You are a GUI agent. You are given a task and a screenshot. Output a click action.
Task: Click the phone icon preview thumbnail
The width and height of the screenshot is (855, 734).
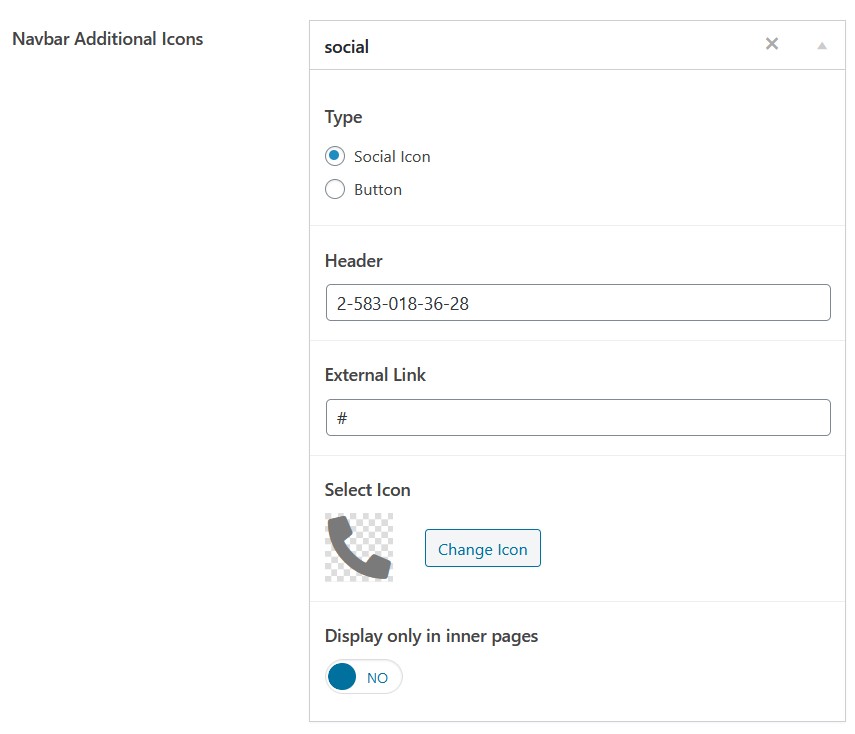(x=359, y=547)
